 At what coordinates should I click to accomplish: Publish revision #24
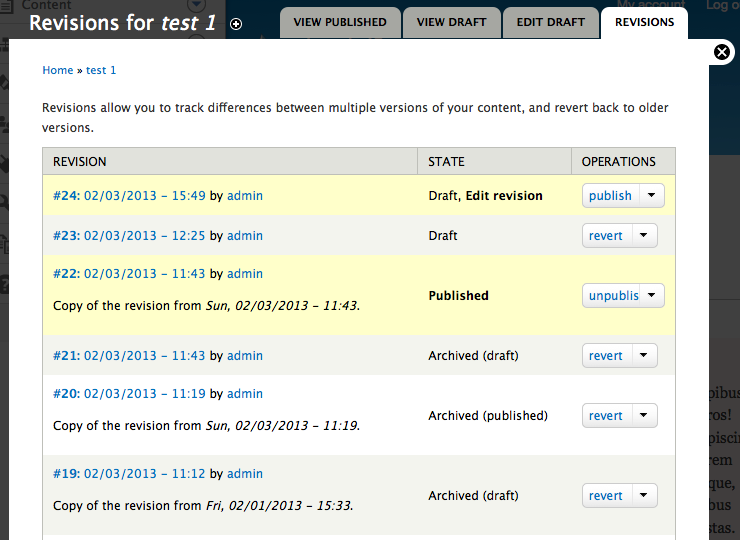(x=611, y=195)
